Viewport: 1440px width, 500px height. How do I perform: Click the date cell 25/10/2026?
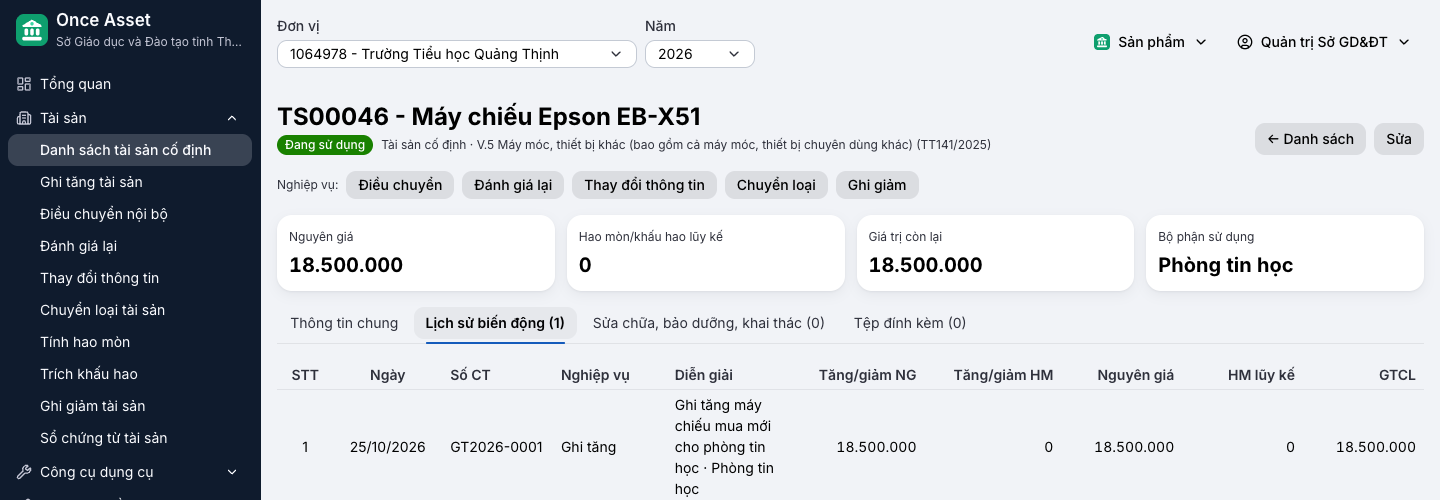tap(388, 447)
